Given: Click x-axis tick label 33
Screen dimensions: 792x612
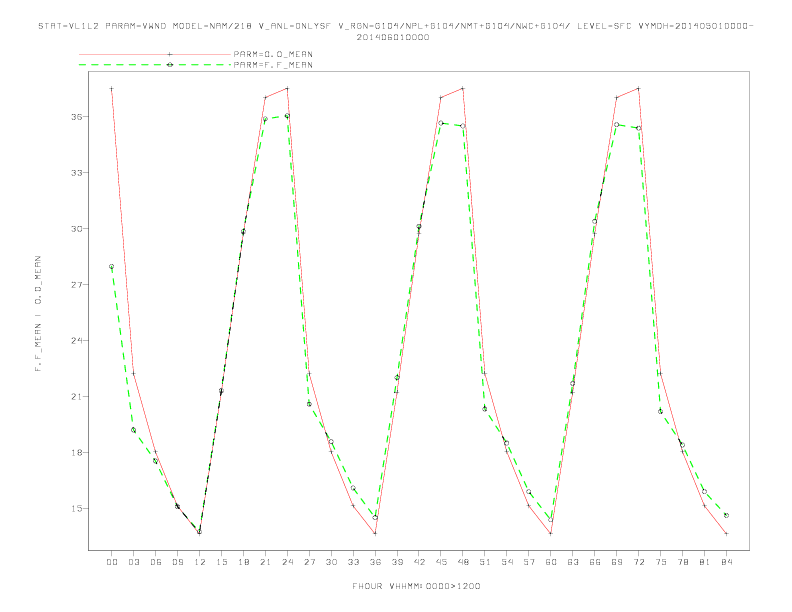Looking at the screenshot, I should pyautogui.click(x=353, y=562).
